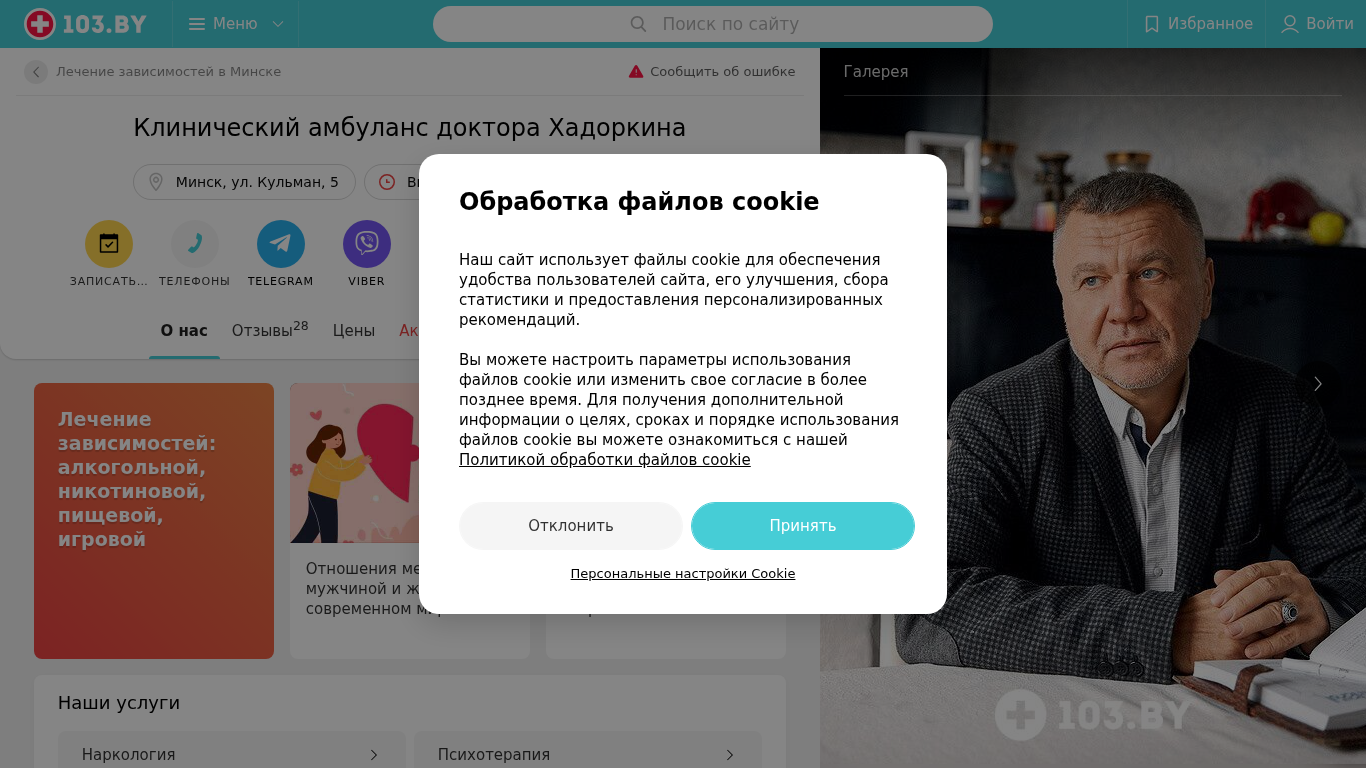Image resolution: width=1366 pixels, height=768 pixels.
Task: Click the Войти user icon
Action: [1290, 24]
